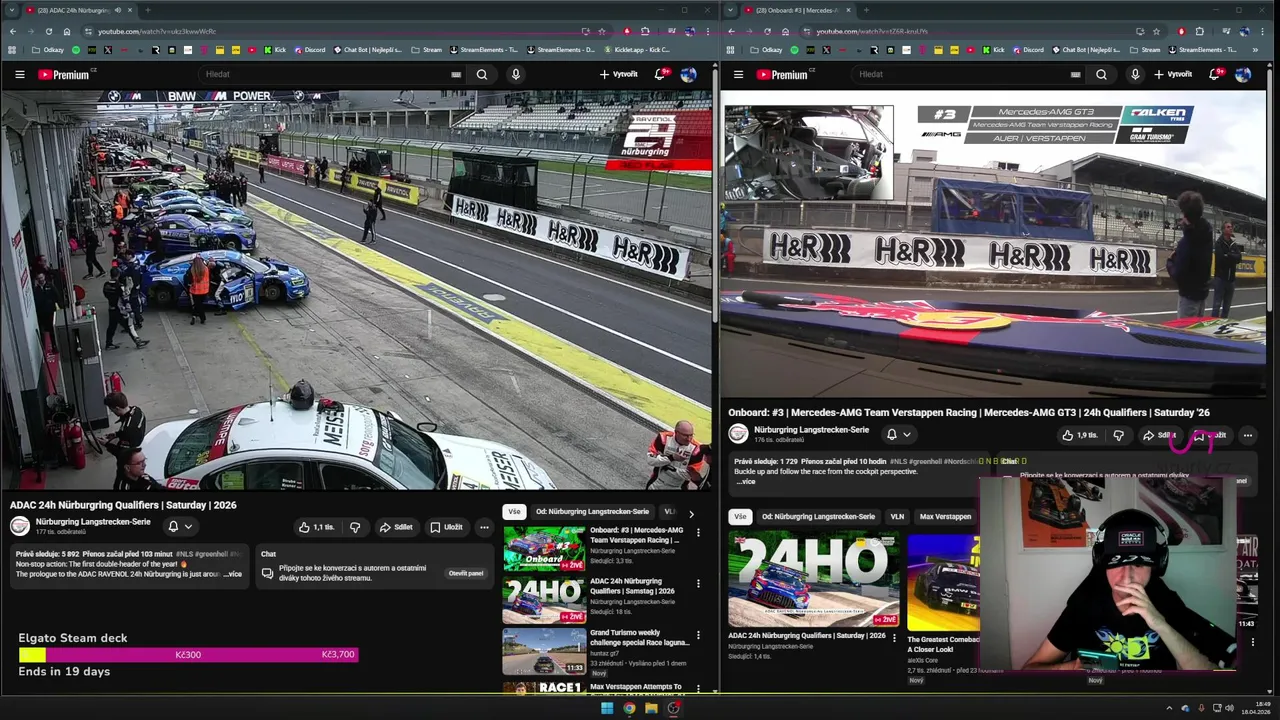Open Discord bookmark in right browser
This screenshot has width=1280, height=720.
click(x=1027, y=49)
